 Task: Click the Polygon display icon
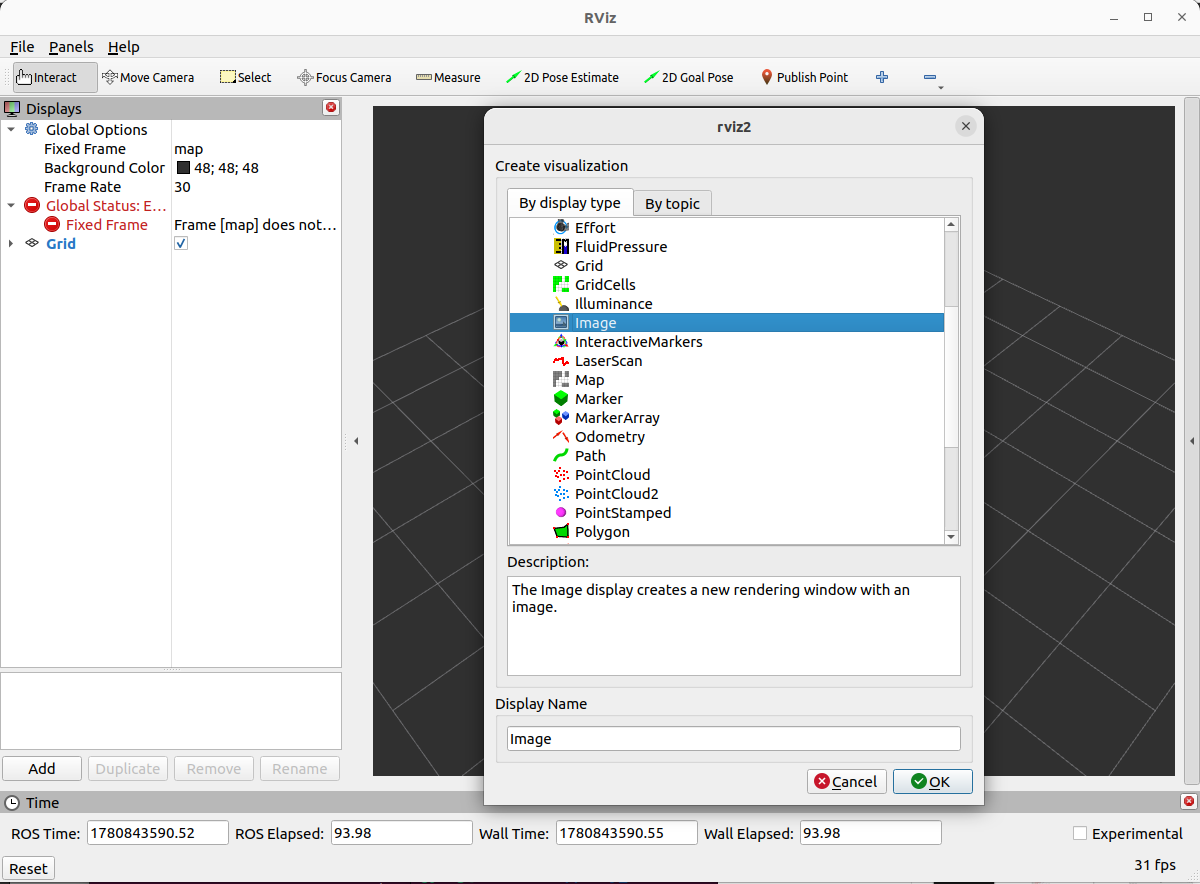[561, 531]
